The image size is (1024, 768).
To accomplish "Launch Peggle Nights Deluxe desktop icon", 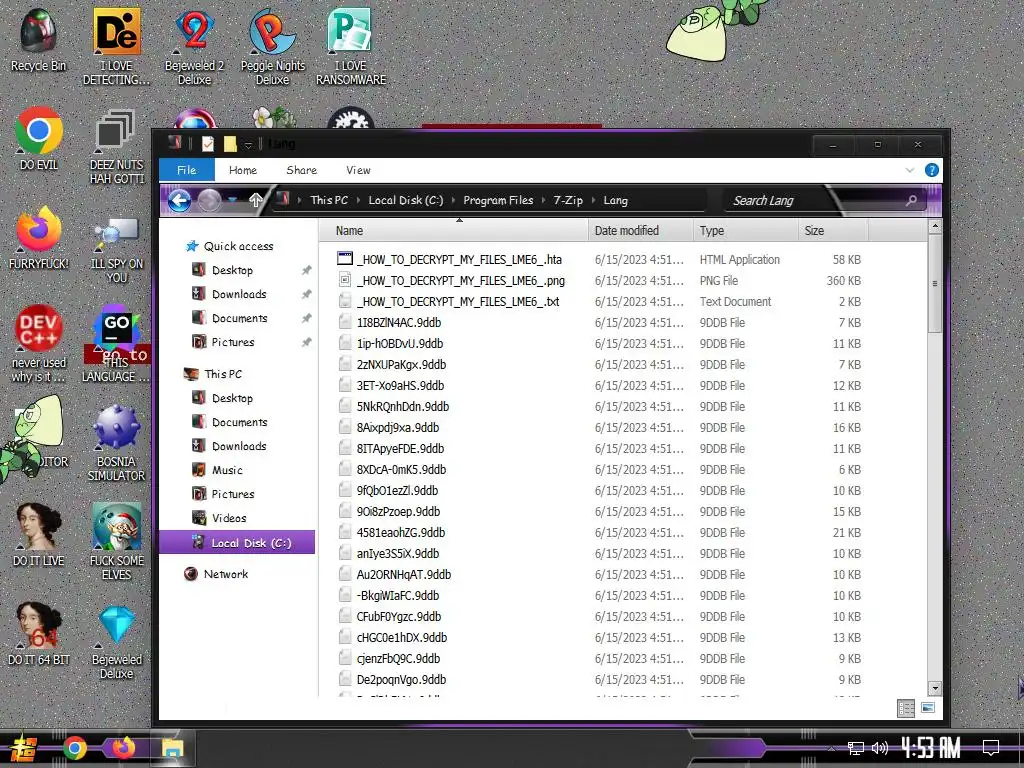I will point(272,46).
